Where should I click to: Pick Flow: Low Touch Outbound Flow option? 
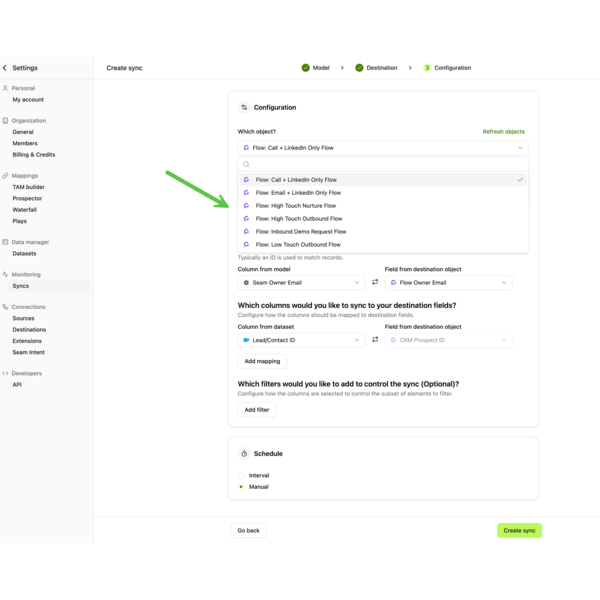pyautogui.click(x=298, y=245)
